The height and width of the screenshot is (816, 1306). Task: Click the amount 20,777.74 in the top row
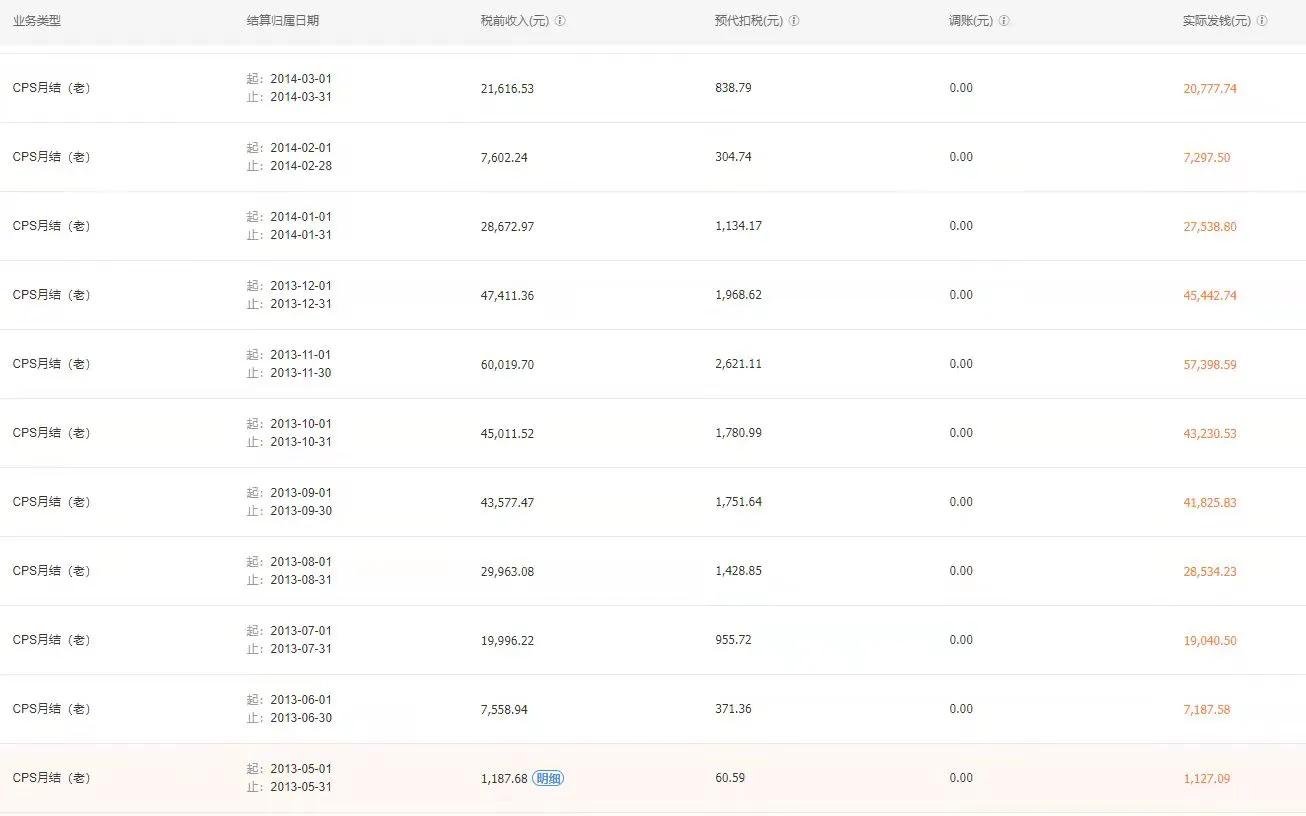tap(1208, 87)
